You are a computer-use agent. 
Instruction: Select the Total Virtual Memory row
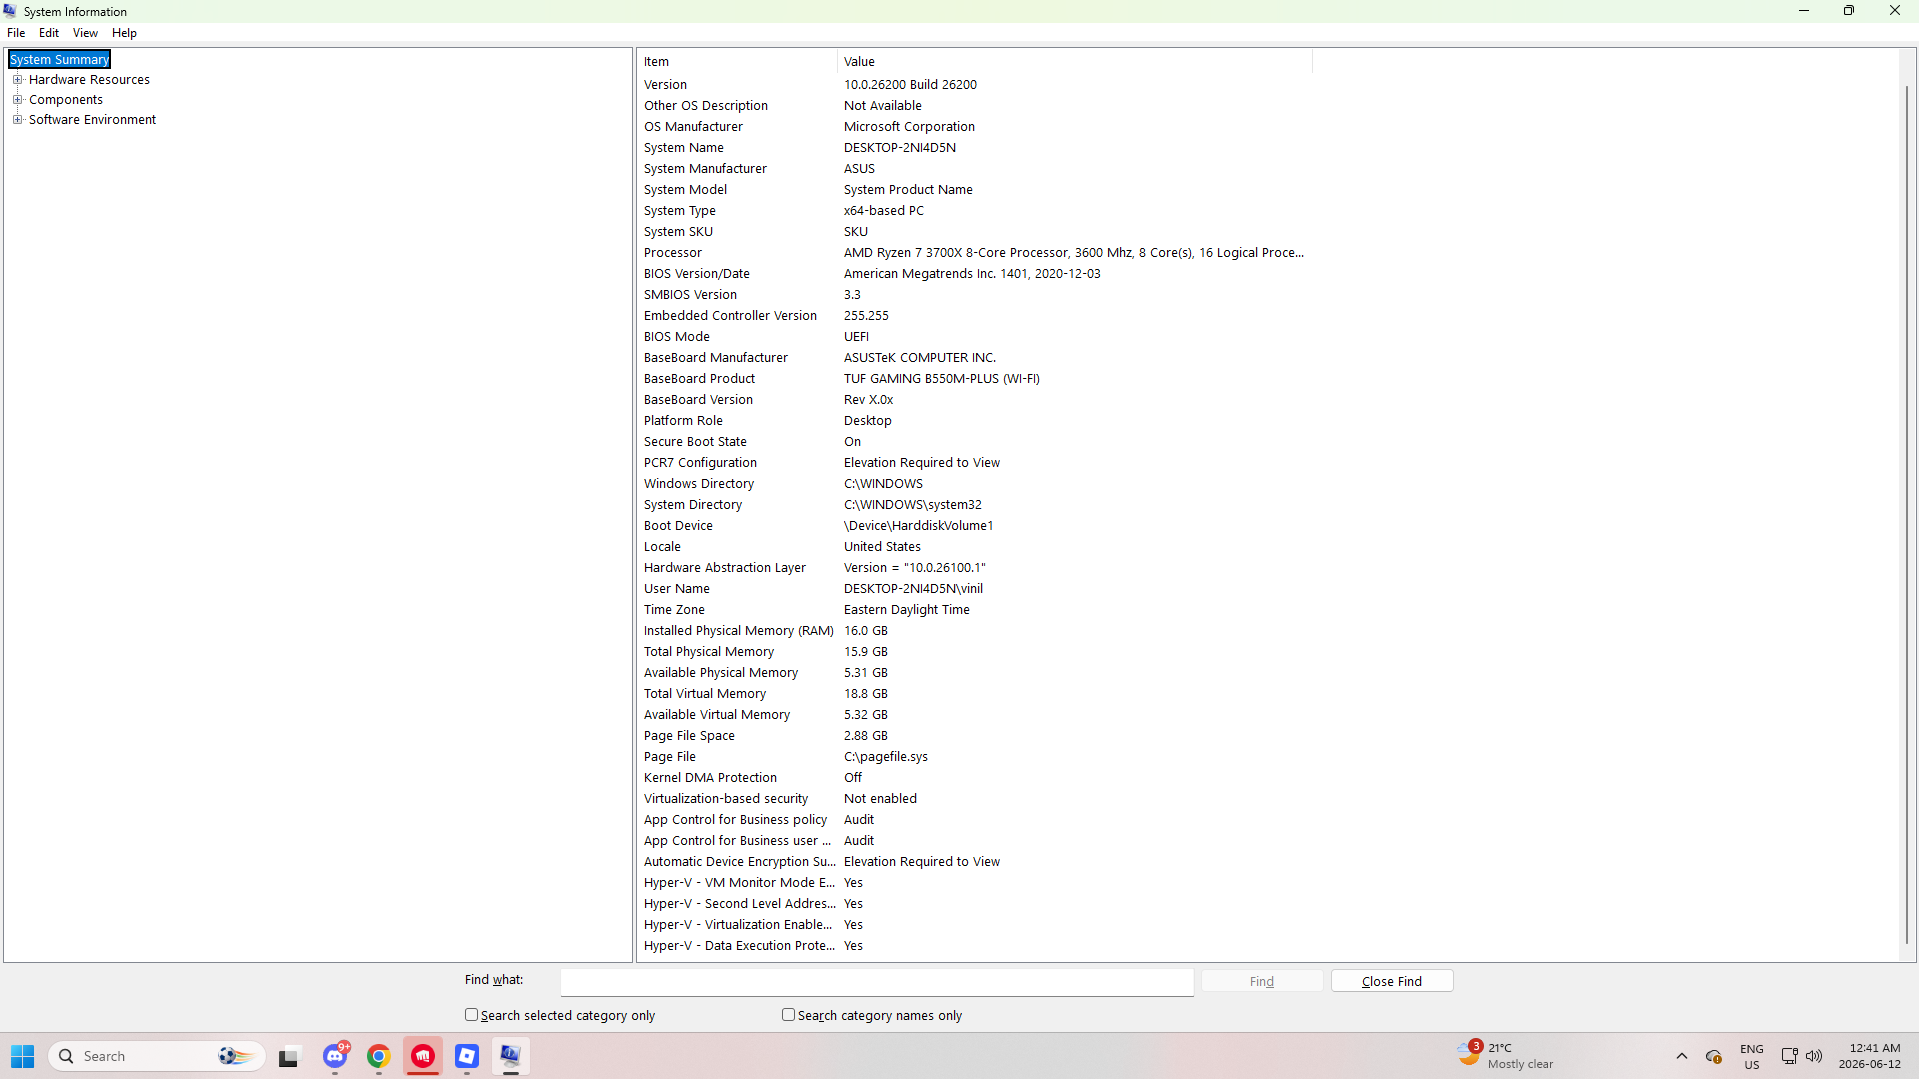[x=974, y=694]
